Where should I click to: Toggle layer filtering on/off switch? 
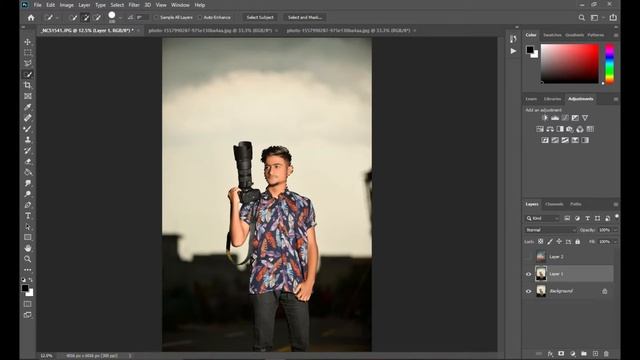[617, 216]
